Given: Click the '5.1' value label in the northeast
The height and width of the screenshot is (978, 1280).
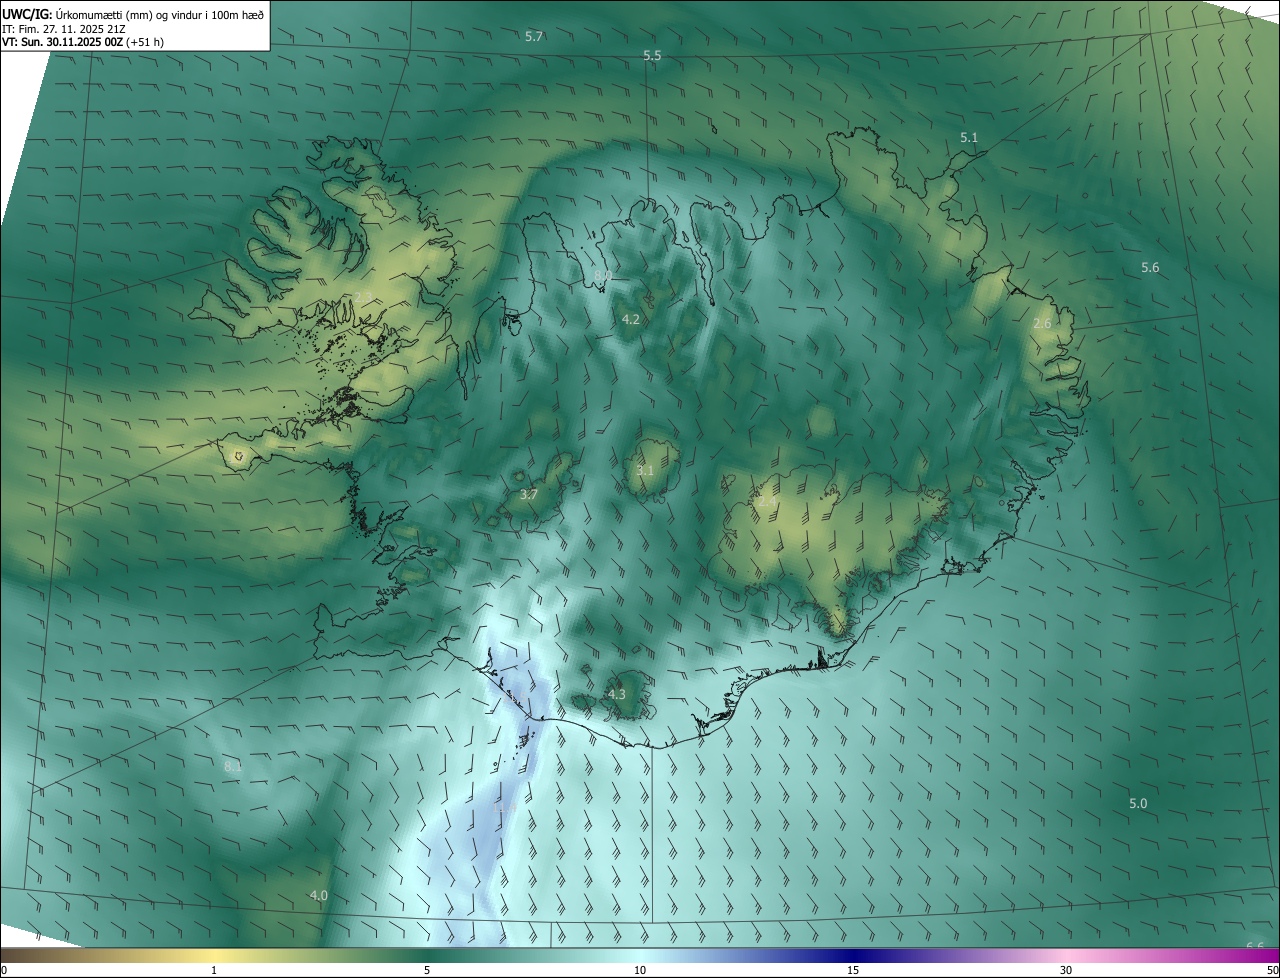Looking at the screenshot, I should point(969,137).
